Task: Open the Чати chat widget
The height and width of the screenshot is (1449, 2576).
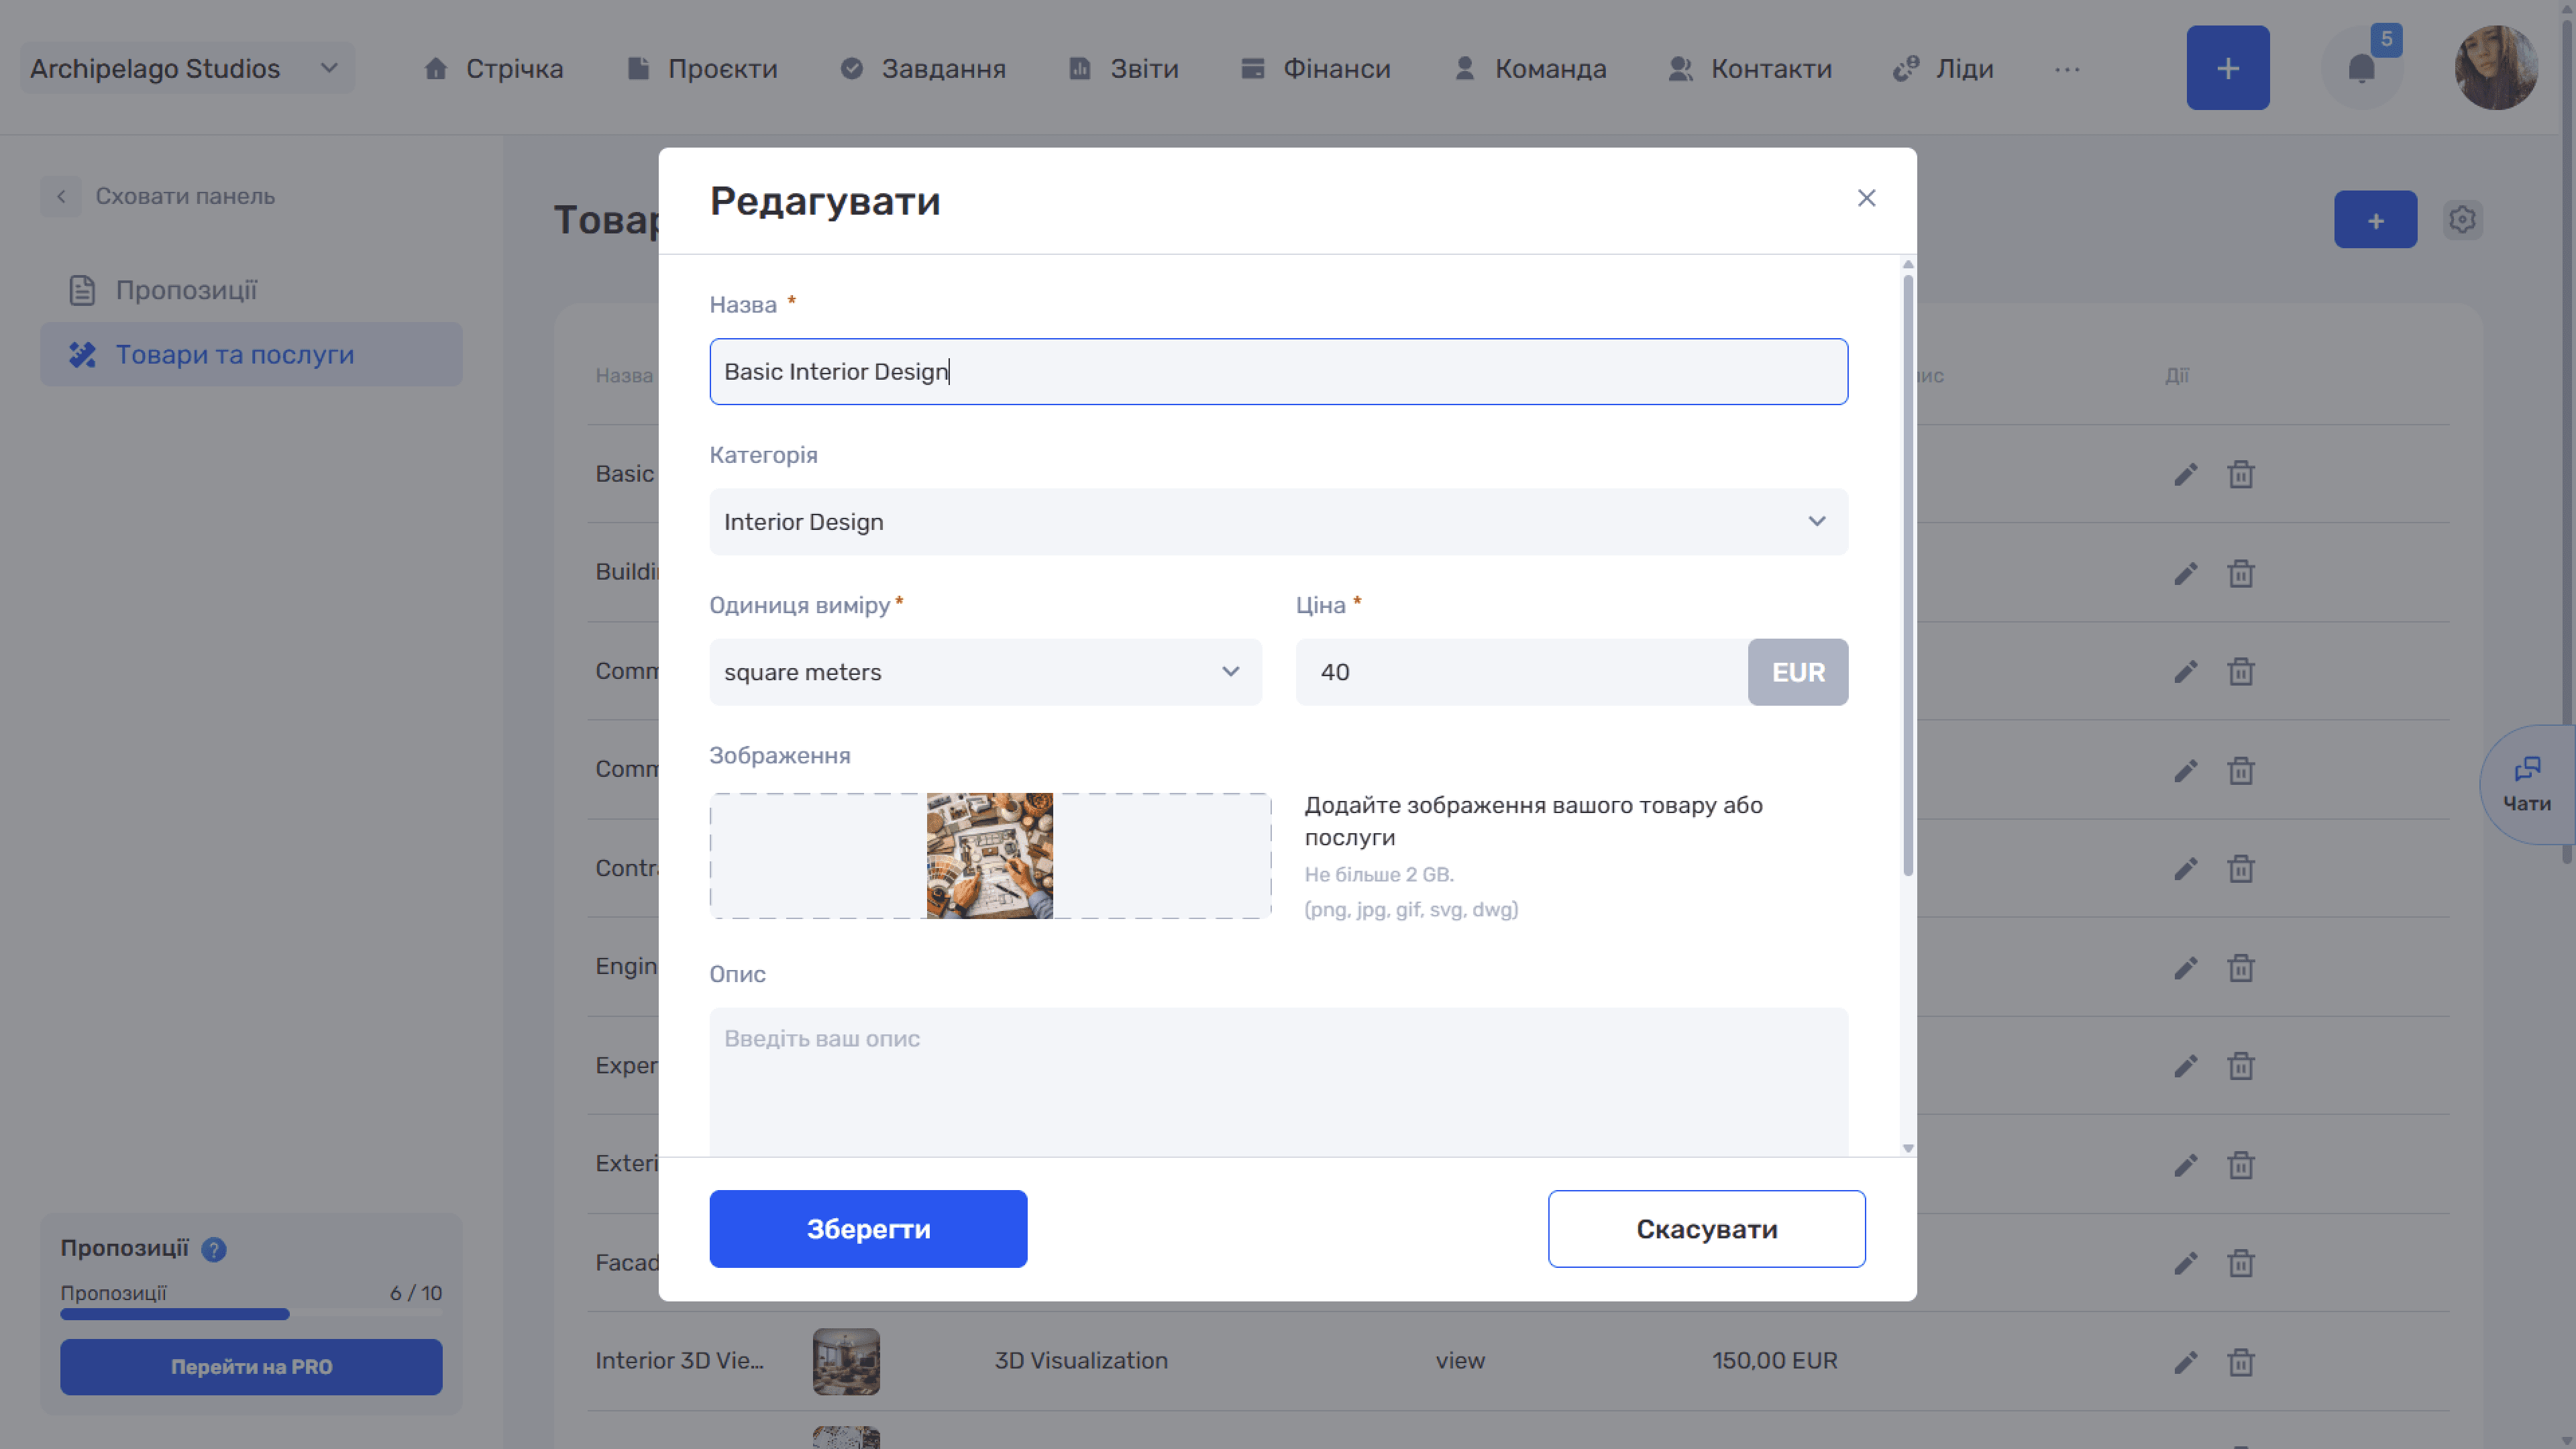Action: pyautogui.click(x=2526, y=785)
